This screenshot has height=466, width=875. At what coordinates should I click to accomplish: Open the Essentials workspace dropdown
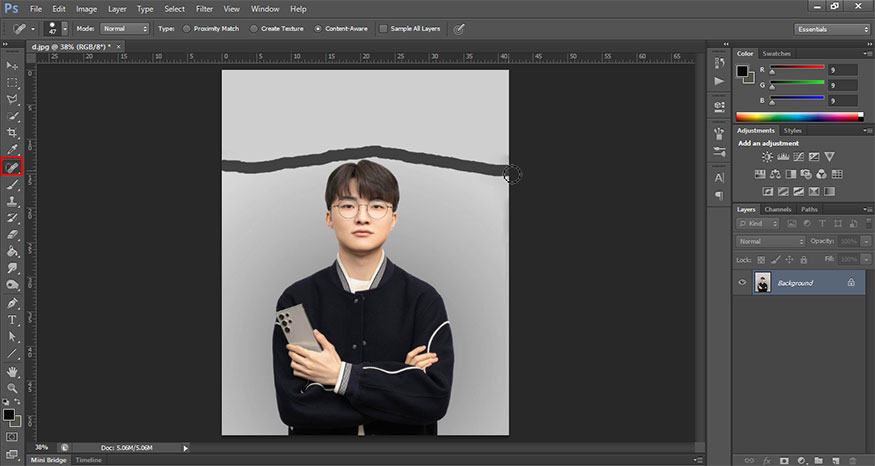(x=831, y=29)
